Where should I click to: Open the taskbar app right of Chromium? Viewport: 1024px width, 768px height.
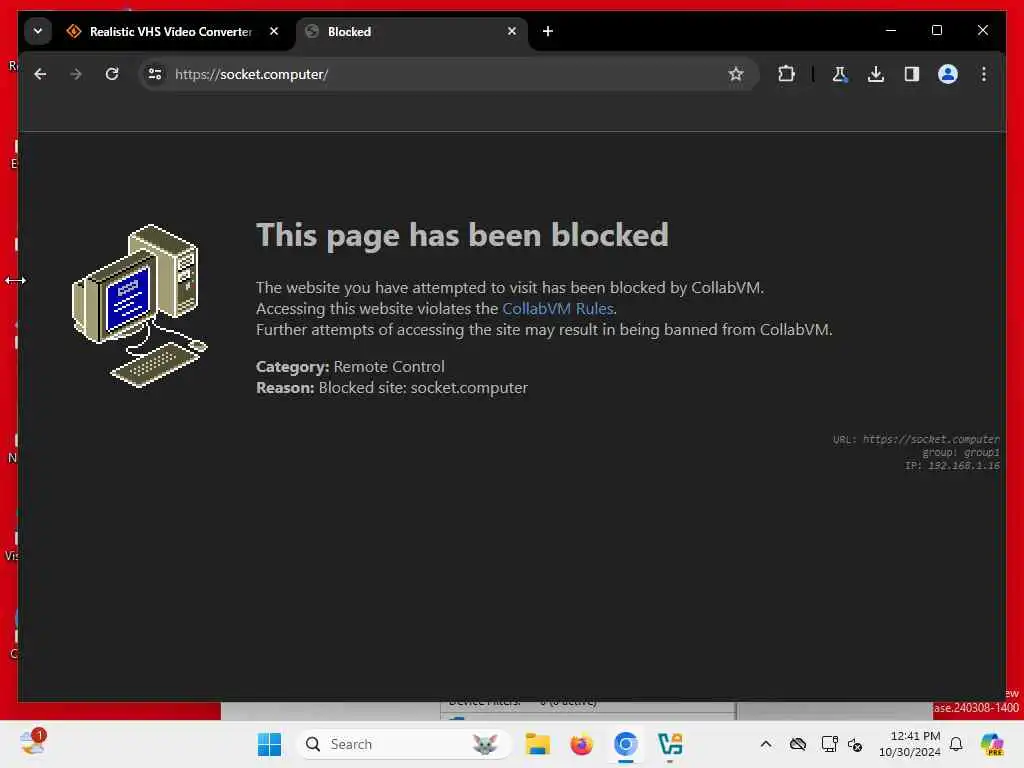pos(670,744)
